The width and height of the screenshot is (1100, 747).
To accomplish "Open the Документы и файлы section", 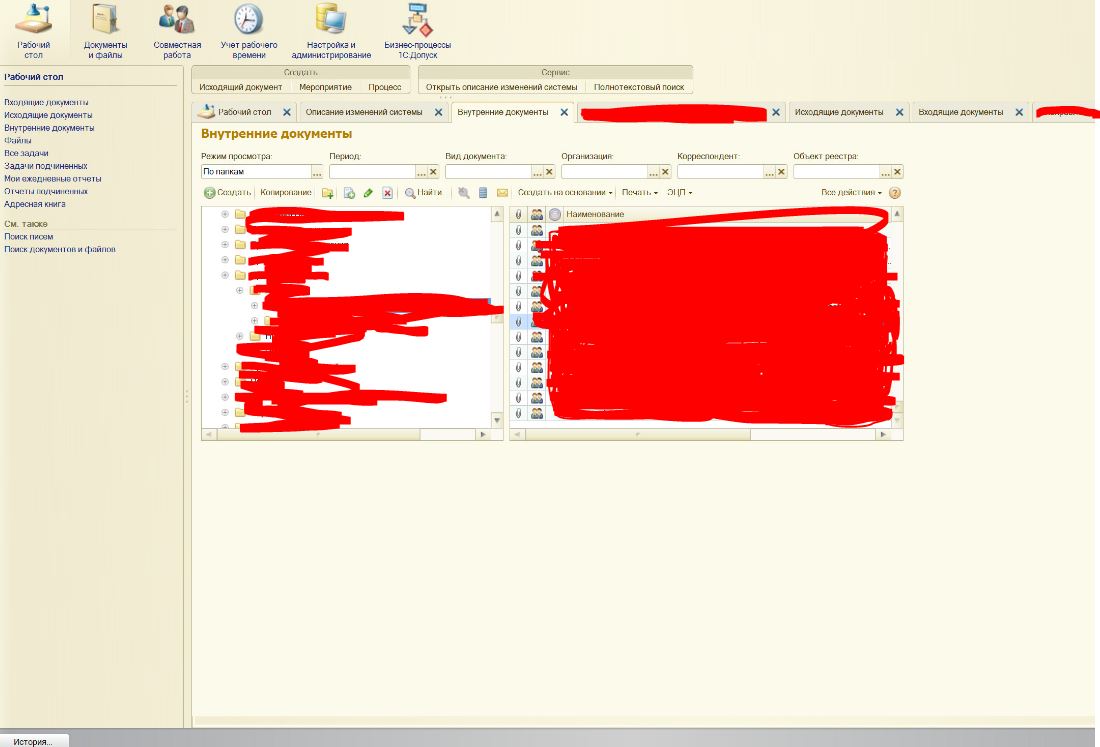I will point(105,31).
